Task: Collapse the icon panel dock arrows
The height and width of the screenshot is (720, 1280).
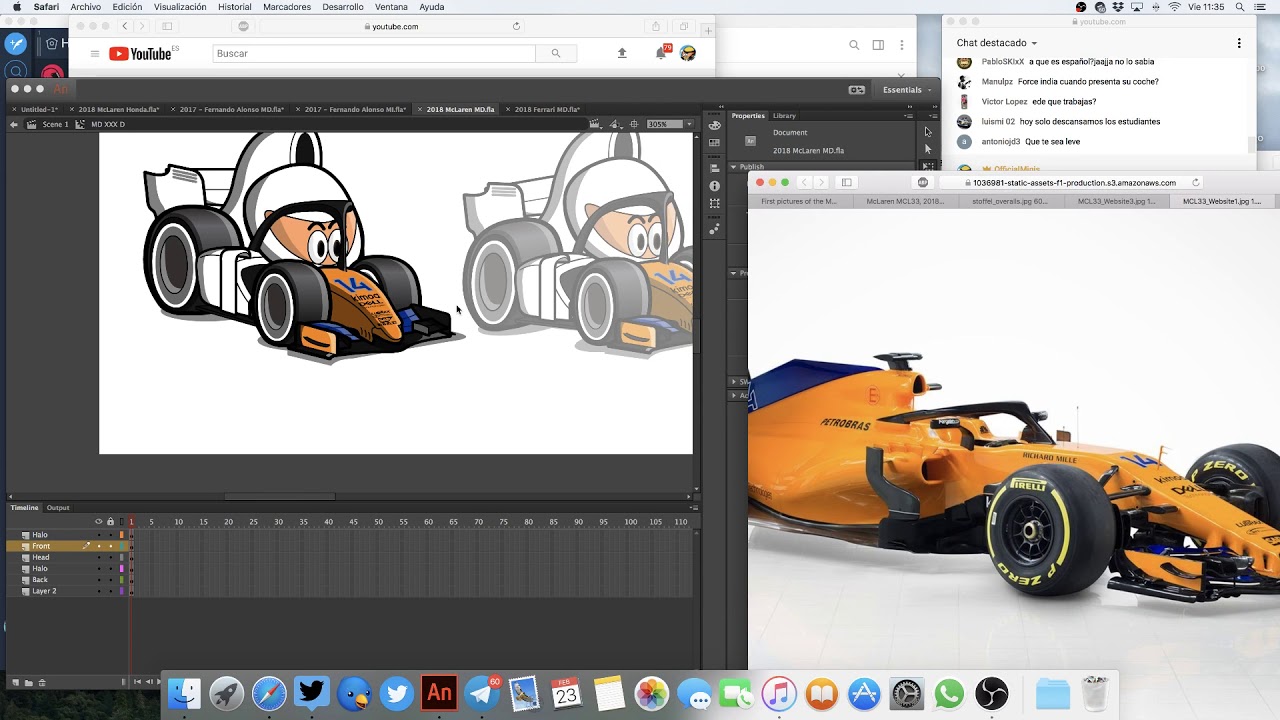Action: (721, 106)
